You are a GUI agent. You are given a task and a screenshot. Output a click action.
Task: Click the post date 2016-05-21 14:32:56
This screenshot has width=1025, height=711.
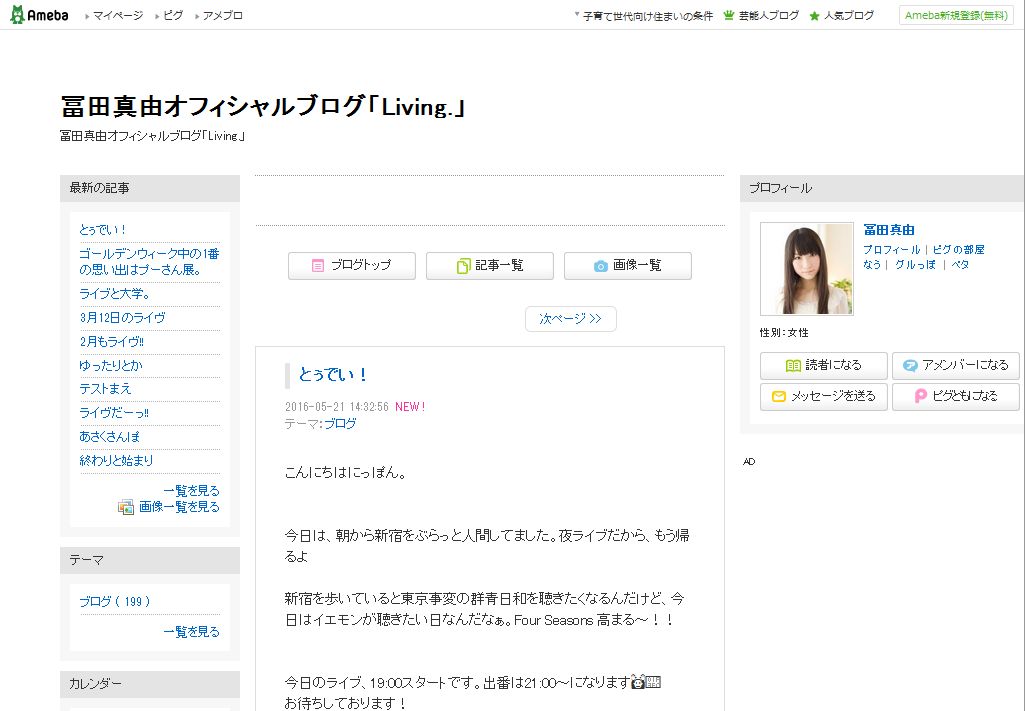[337, 406]
